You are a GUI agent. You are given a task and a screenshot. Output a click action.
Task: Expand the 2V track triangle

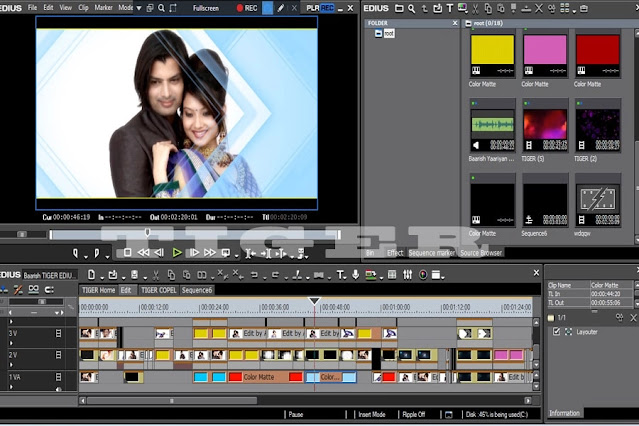coord(11,365)
